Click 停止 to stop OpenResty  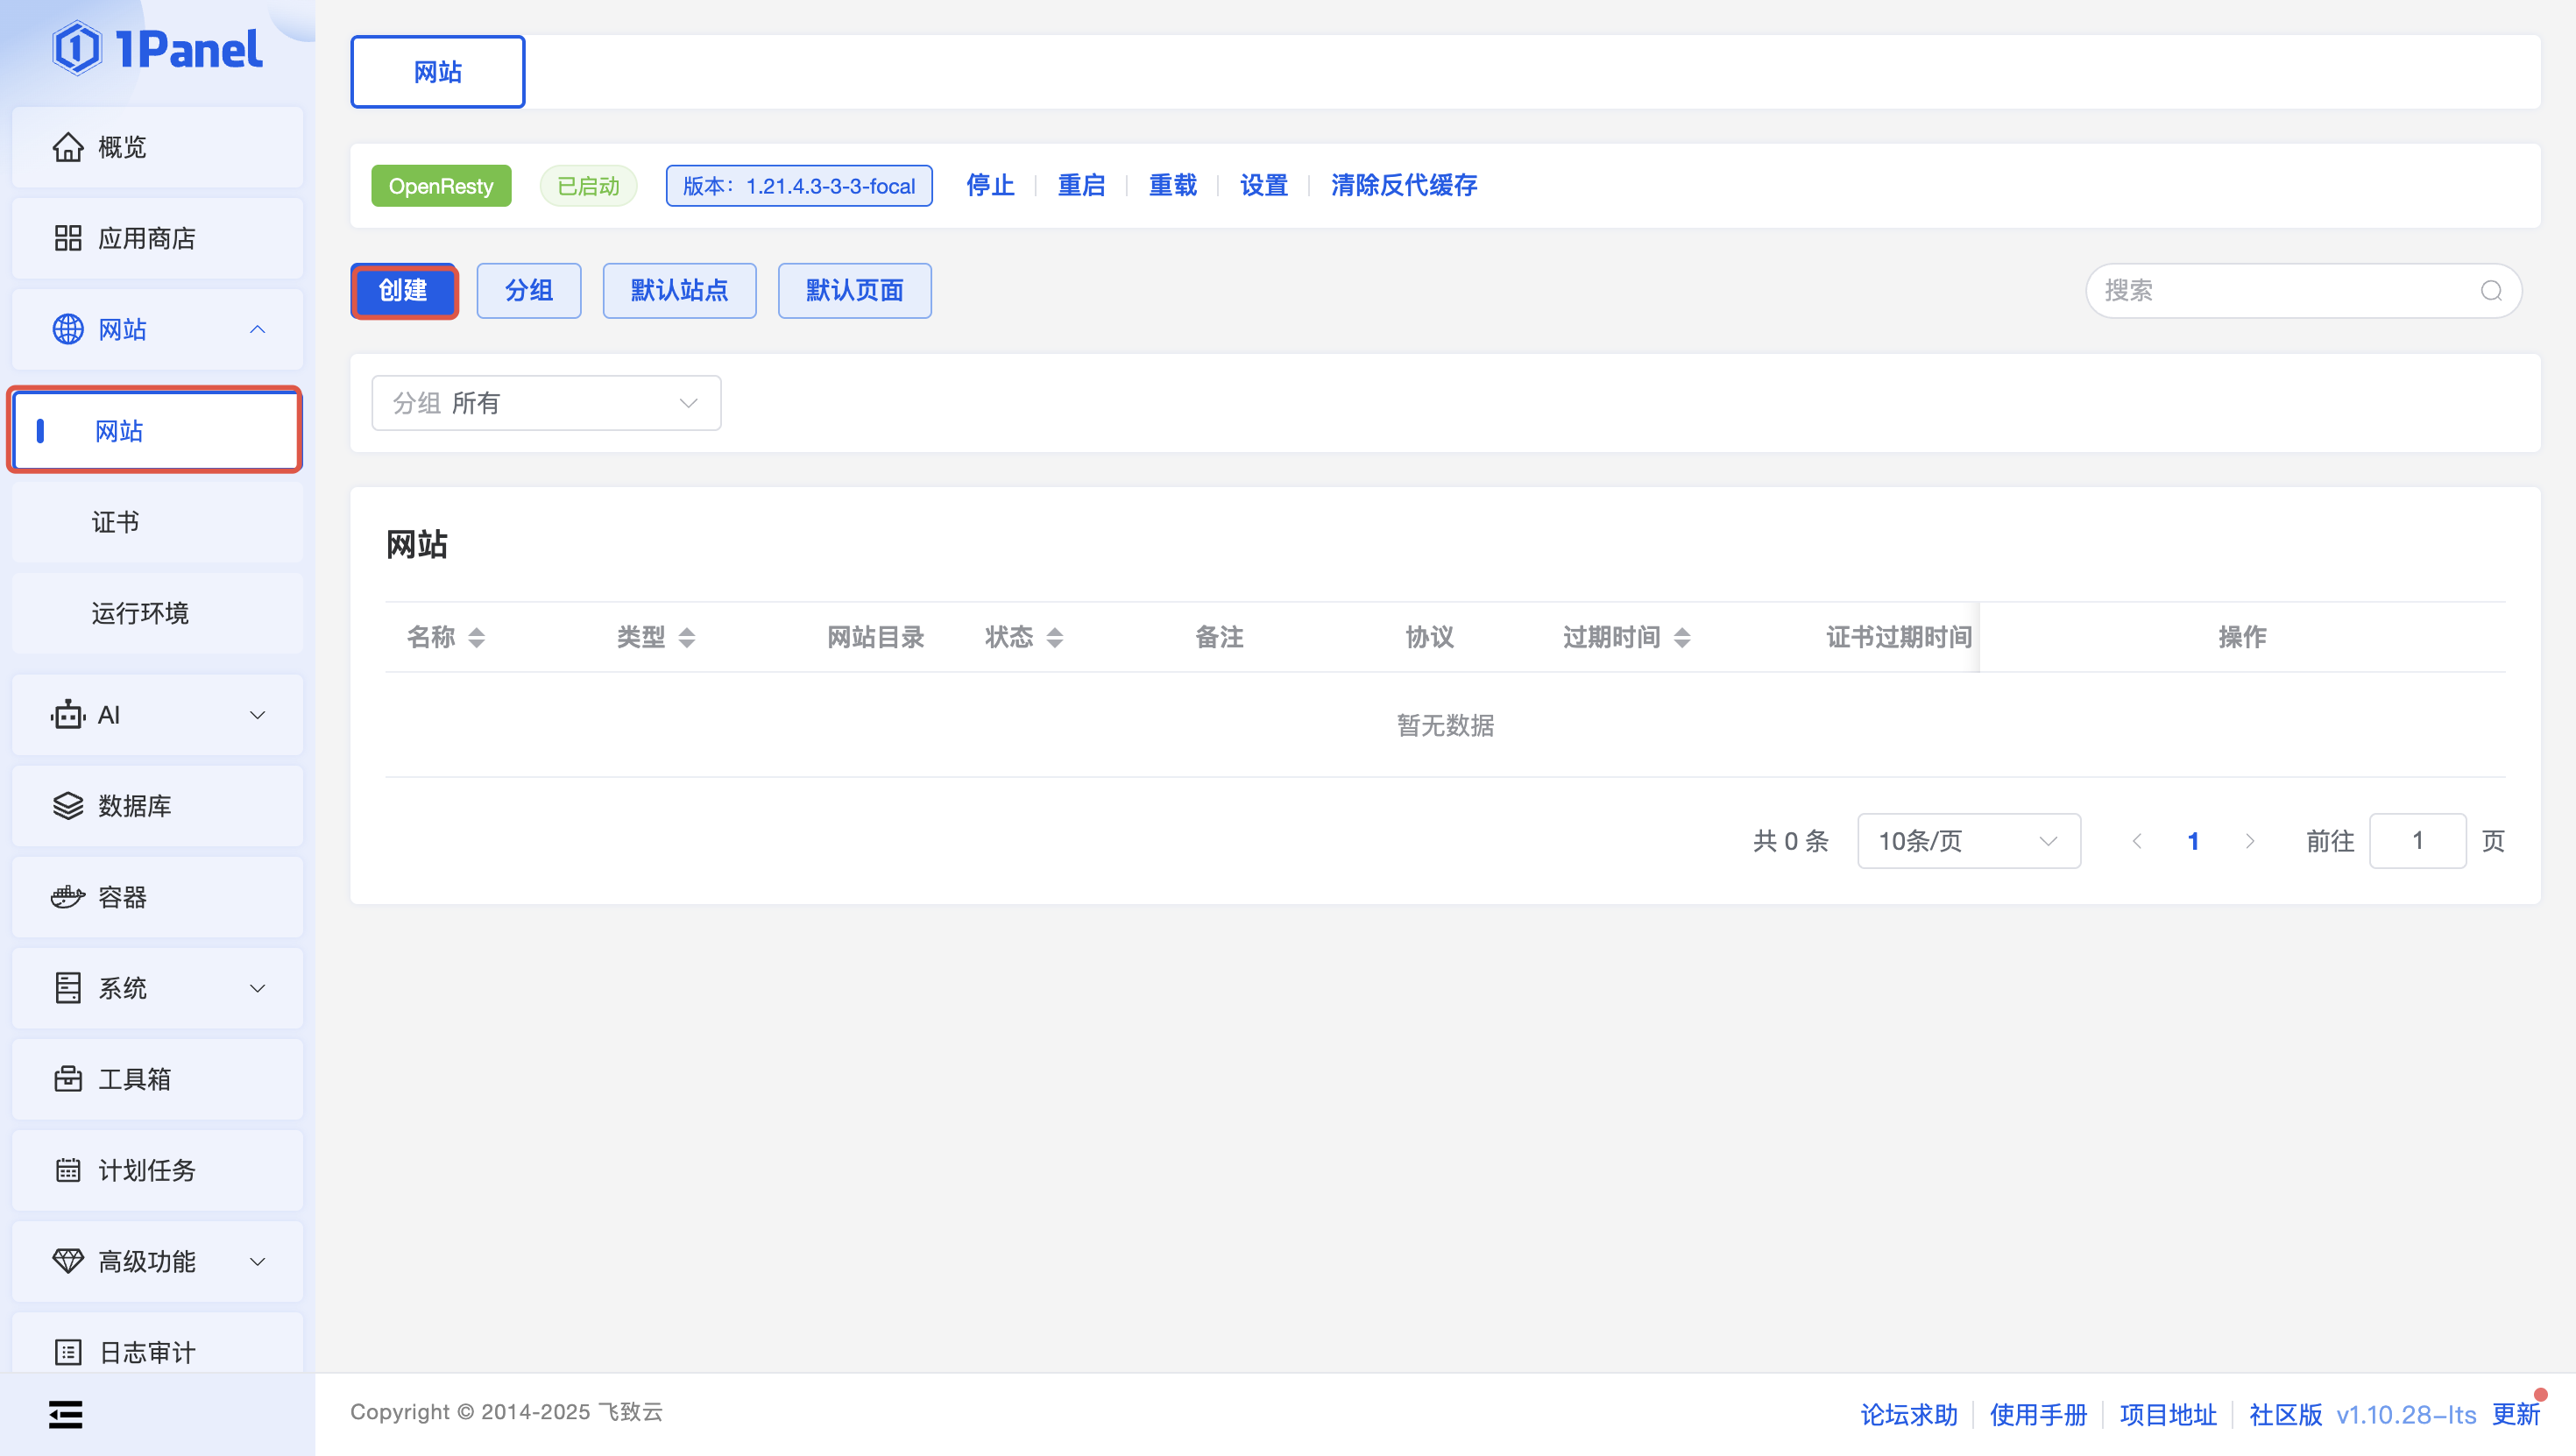990,186
